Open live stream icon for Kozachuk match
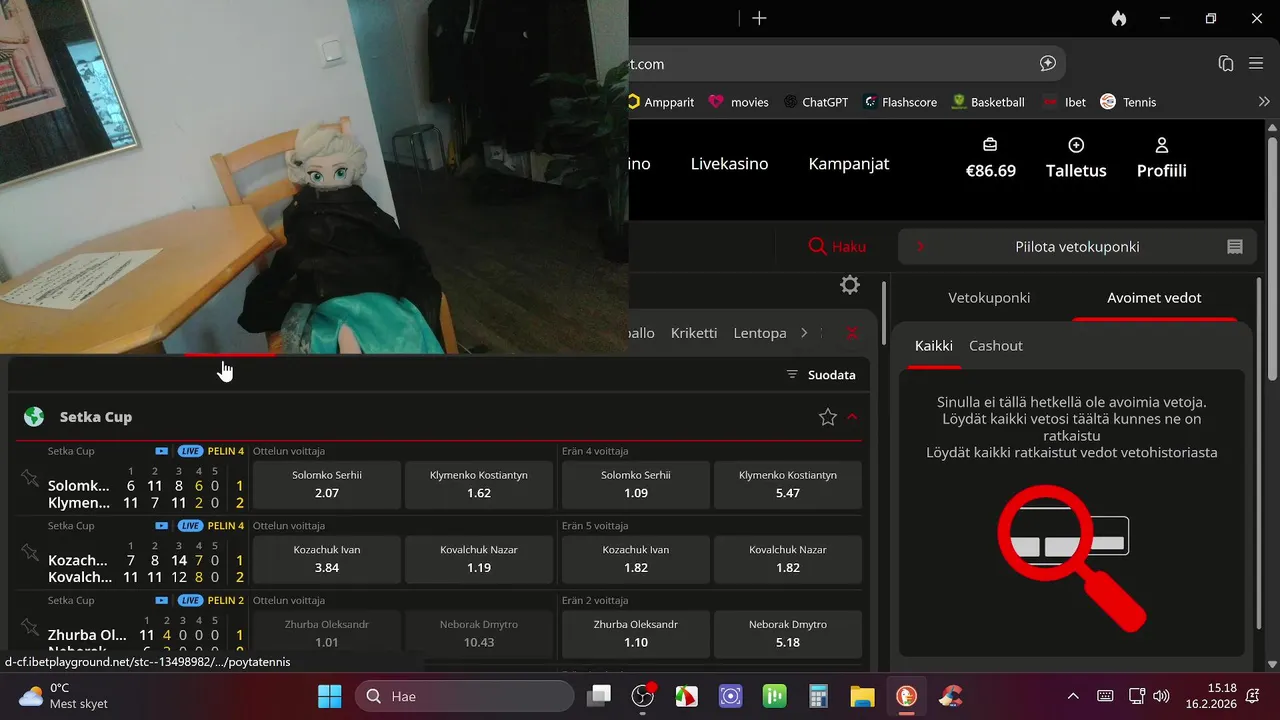Image resolution: width=1280 pixels, height=720 pixels. [162, 526]
